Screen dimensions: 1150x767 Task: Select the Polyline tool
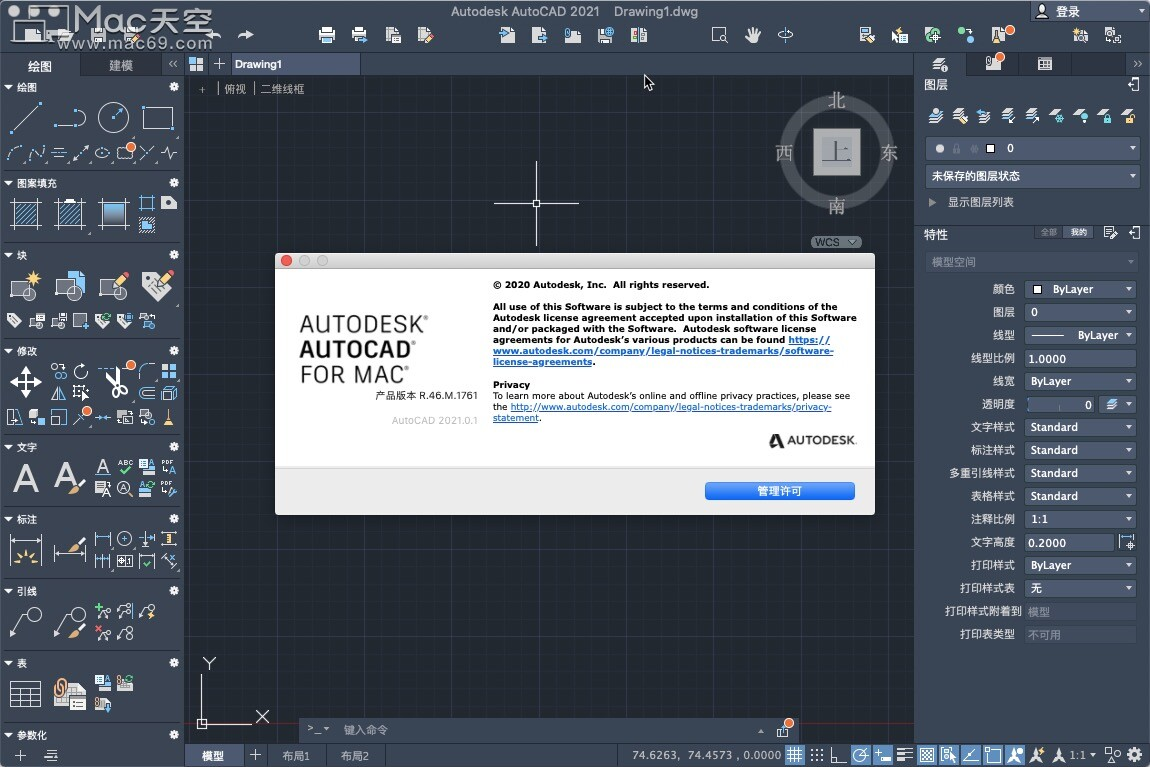click(x=70, y=118)
